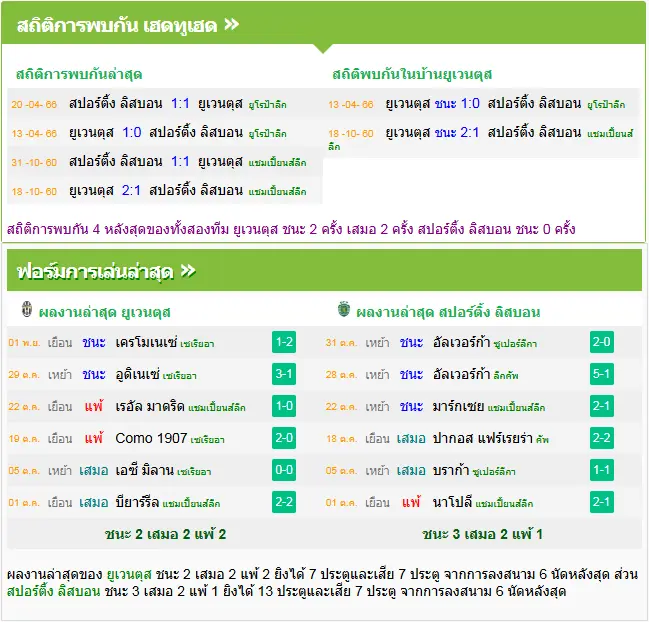Screen dimensions: 649x622
Task: Open the 2-0 score badge for อัลเวอร์ก้า ซูเปอร์ลีกา
Action: pos(601,342)
